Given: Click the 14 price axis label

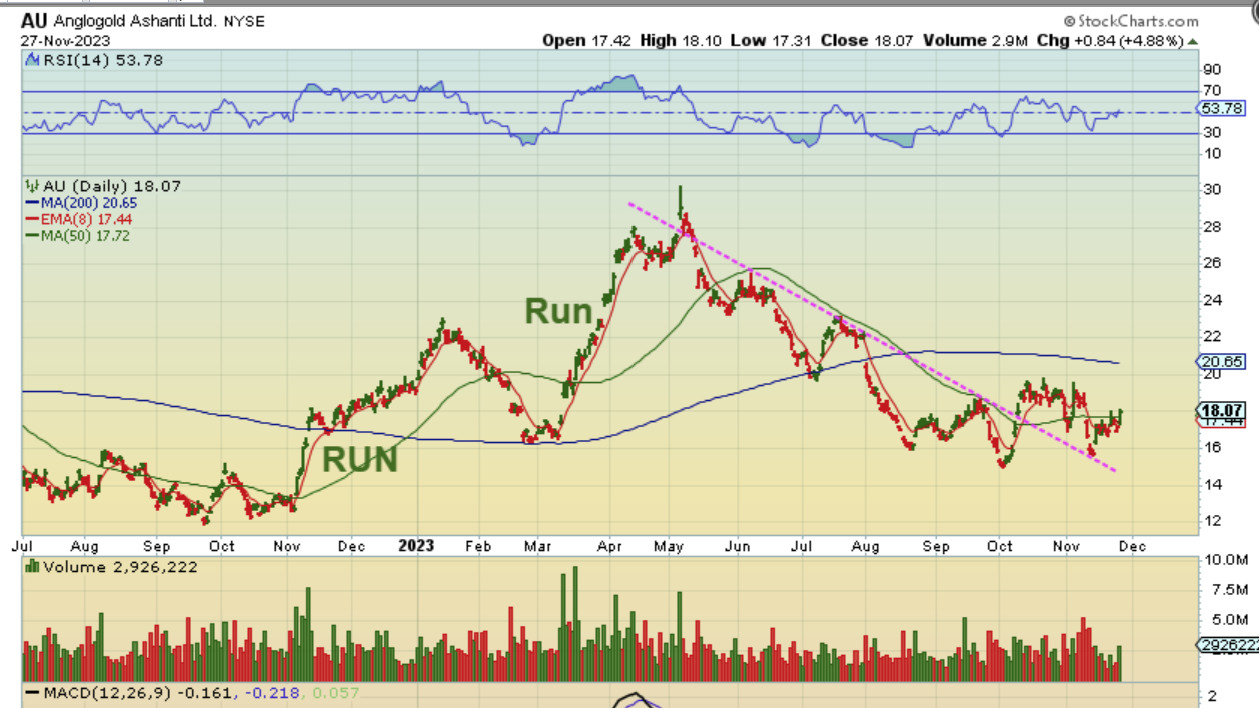Looking at the screenshot, I should pyautogui.click(x=1211, y=485).
